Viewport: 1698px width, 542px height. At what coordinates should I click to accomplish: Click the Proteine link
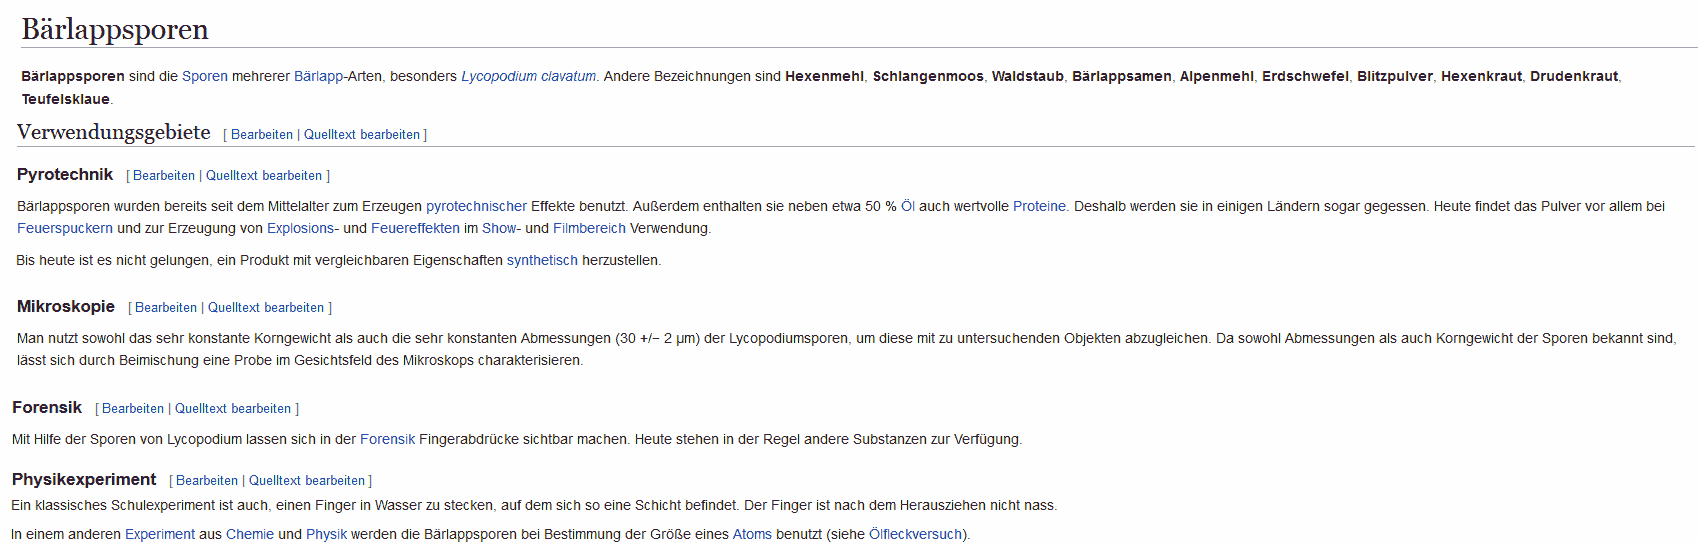[x=1040, y=206]
